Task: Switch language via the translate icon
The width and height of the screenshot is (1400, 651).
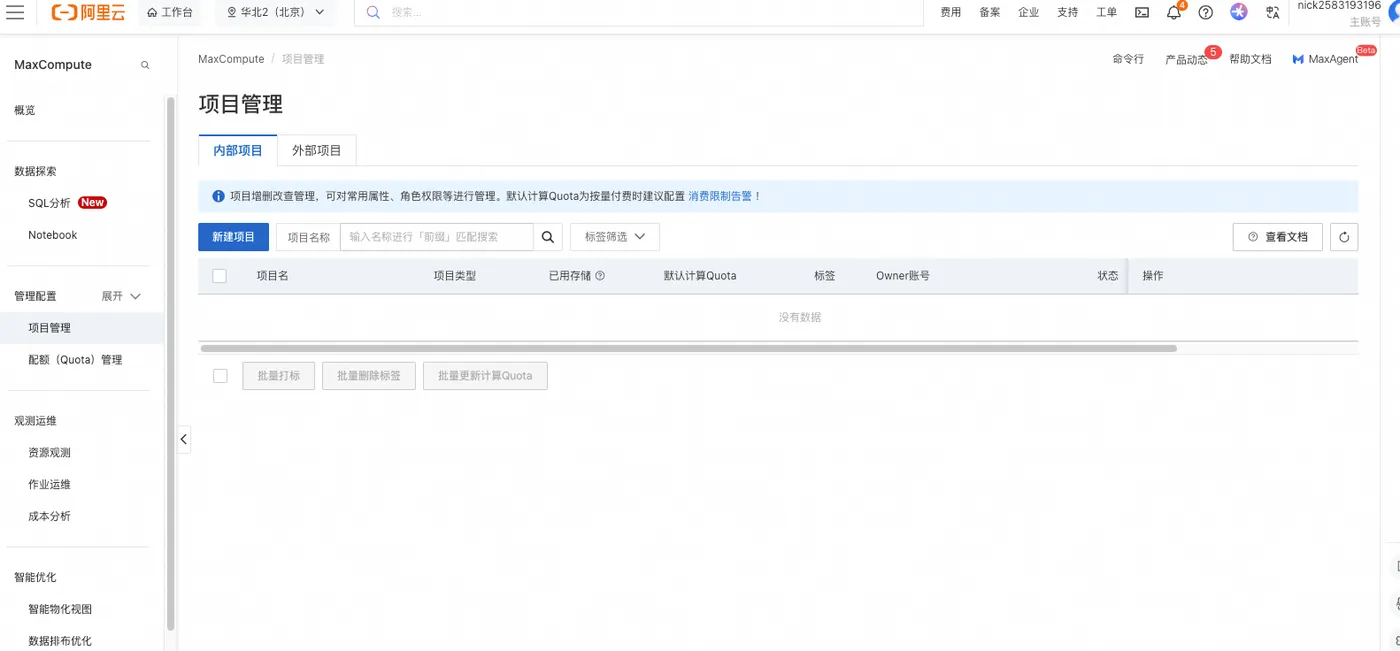Action: (1272, 12)
